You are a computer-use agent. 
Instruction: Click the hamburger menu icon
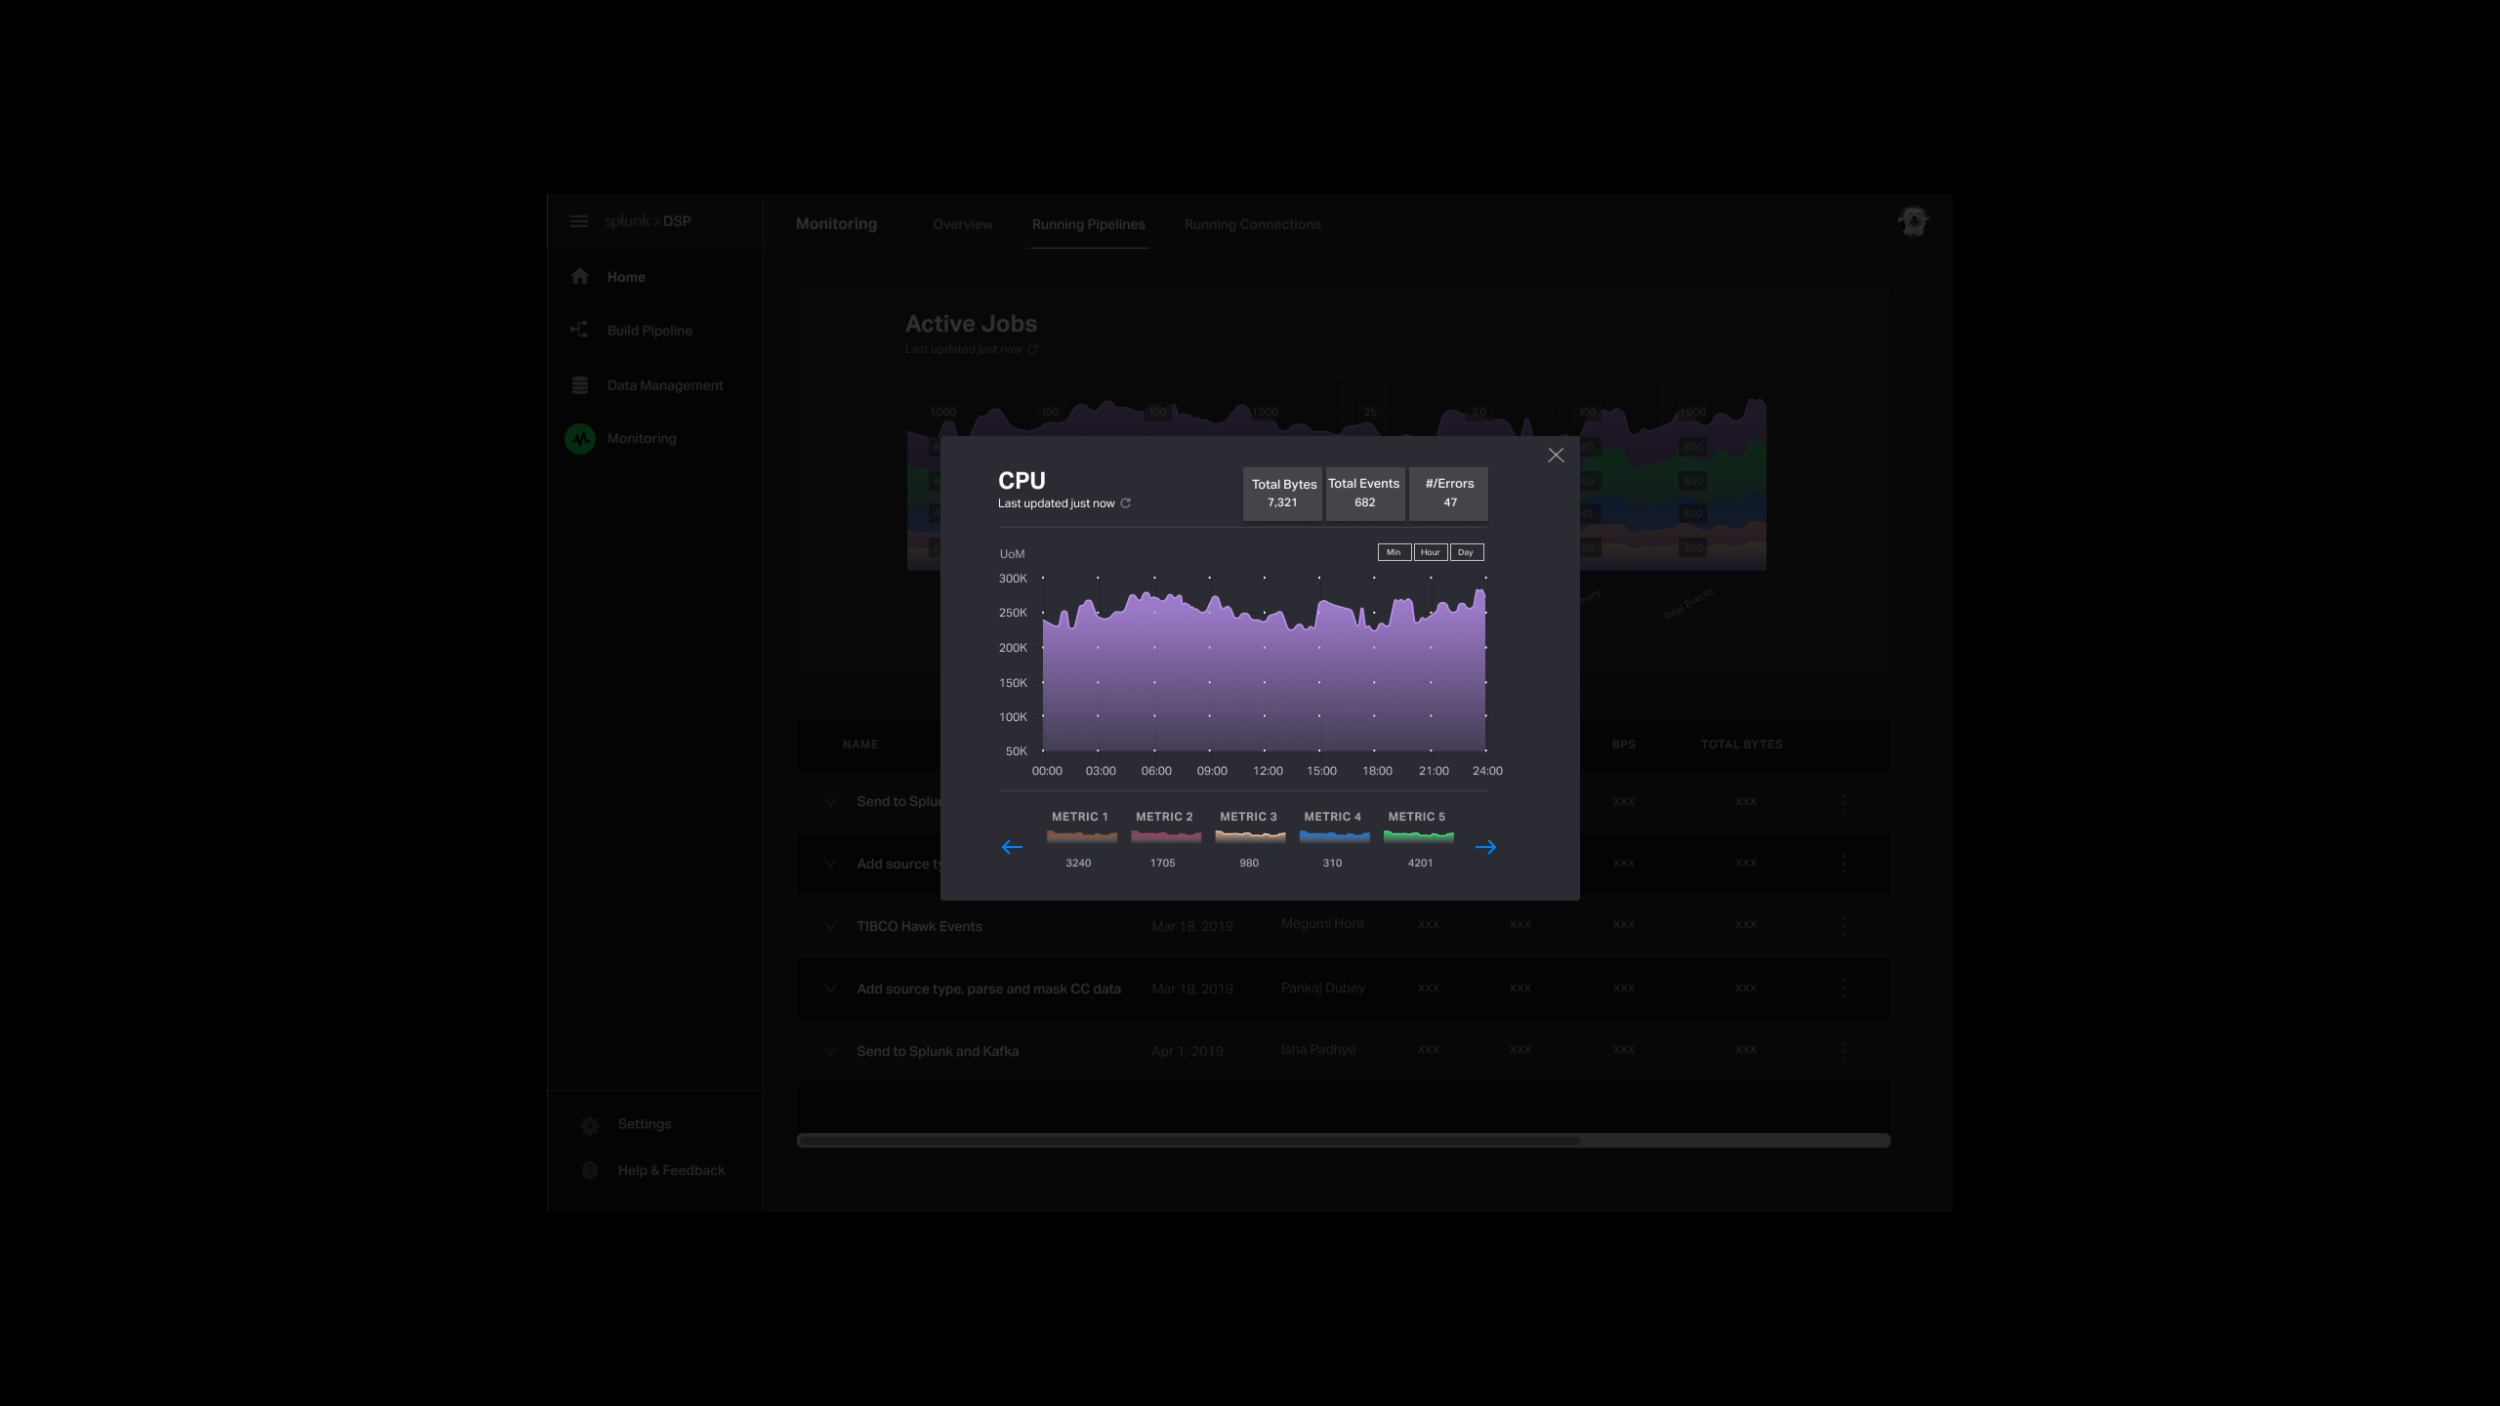(579, 221)
